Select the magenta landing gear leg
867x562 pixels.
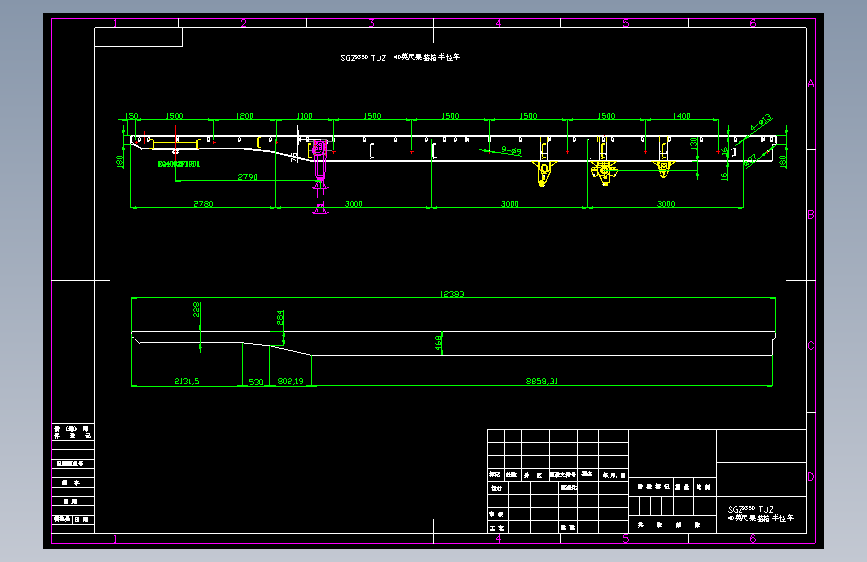click(320, 159)
